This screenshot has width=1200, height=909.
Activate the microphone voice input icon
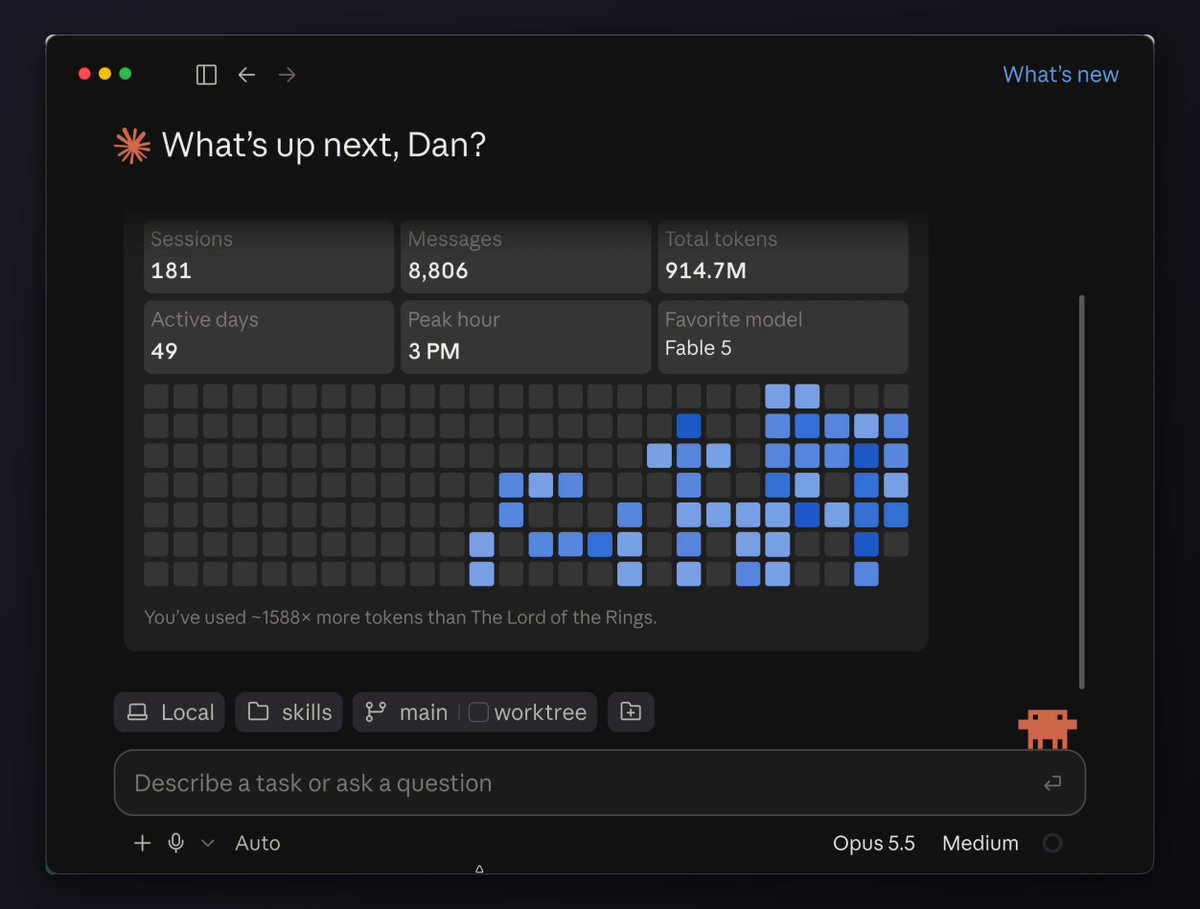[x=176, y=843]
